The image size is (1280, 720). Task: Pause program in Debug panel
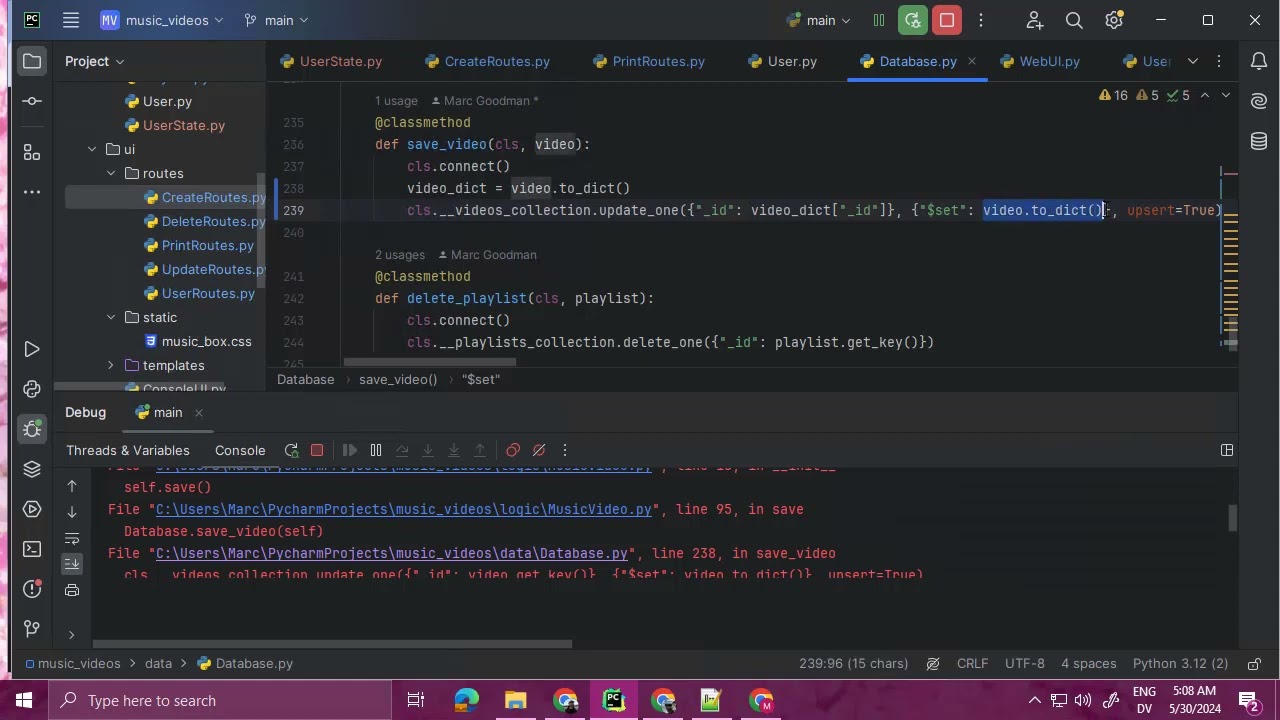pos(376,450)
